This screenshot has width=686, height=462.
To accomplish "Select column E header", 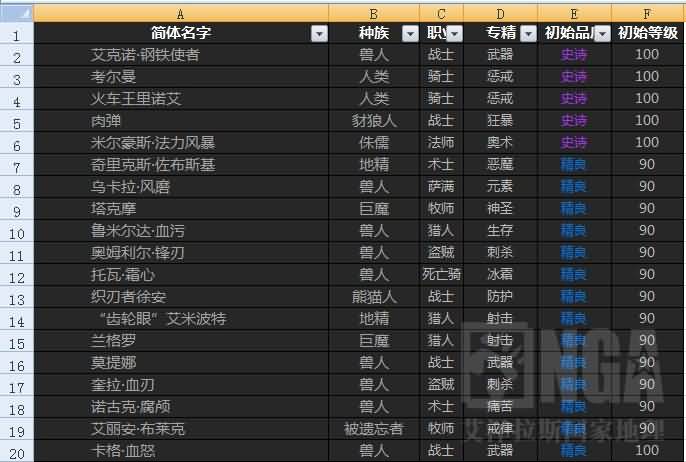I will tap(574, 14).
